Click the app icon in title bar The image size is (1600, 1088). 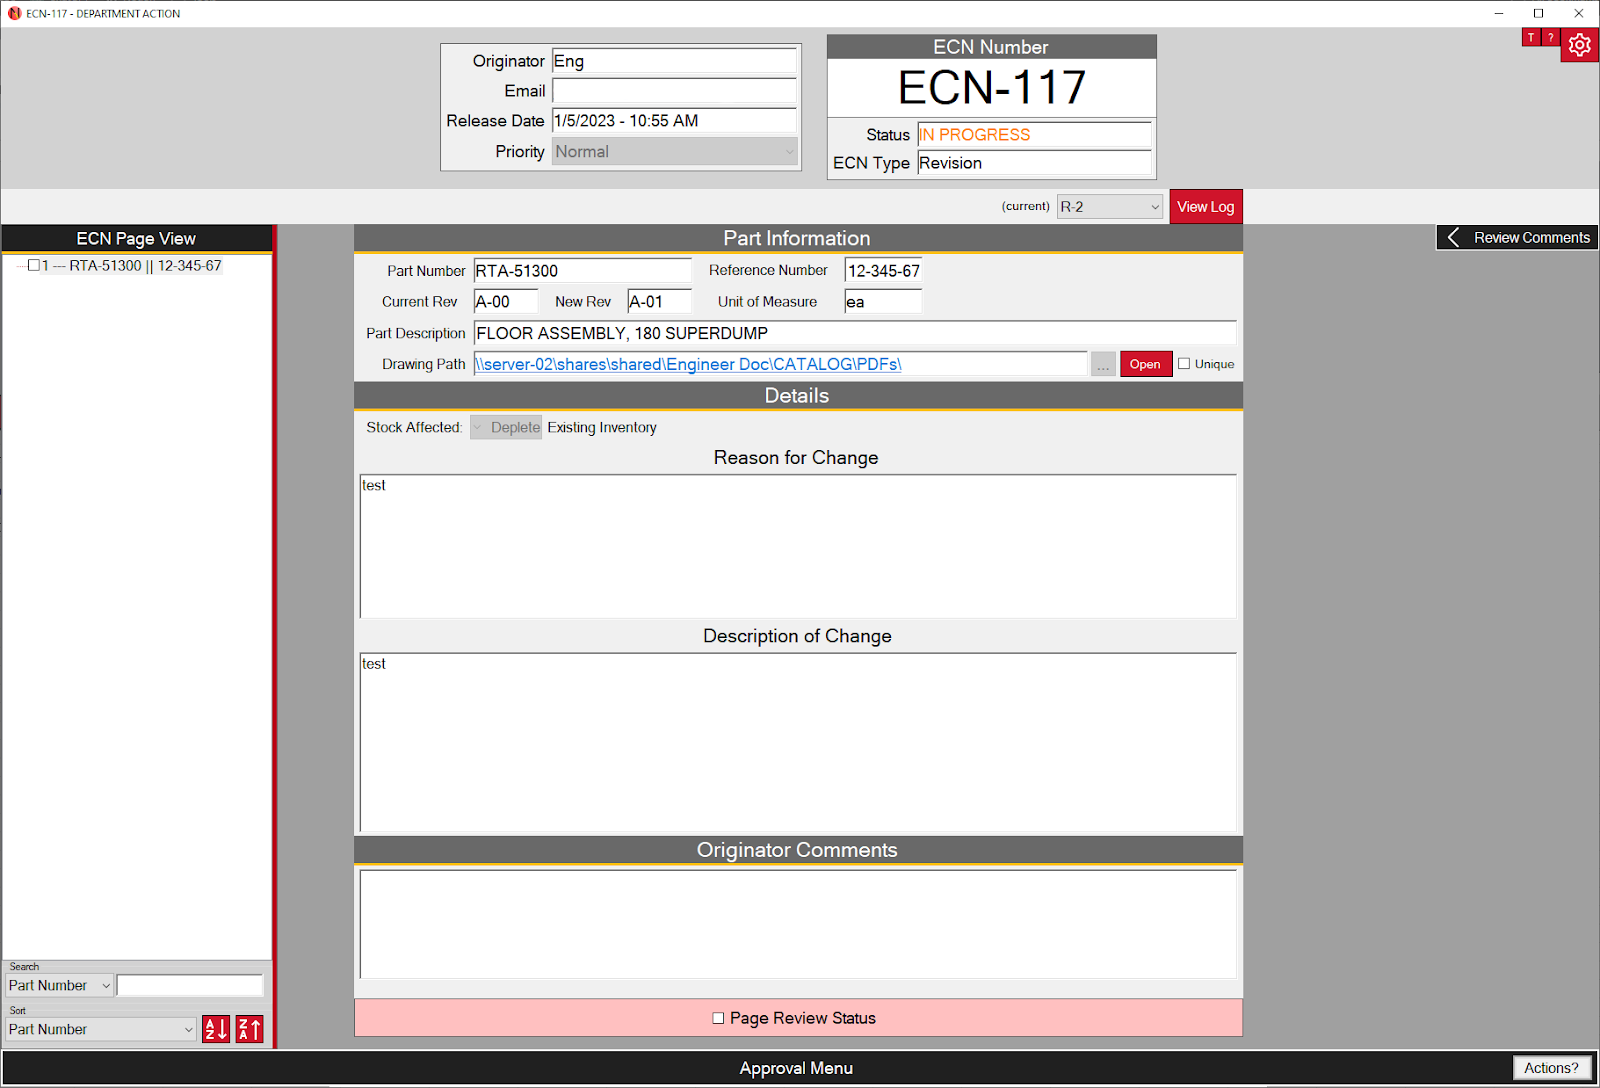[14, 13]
